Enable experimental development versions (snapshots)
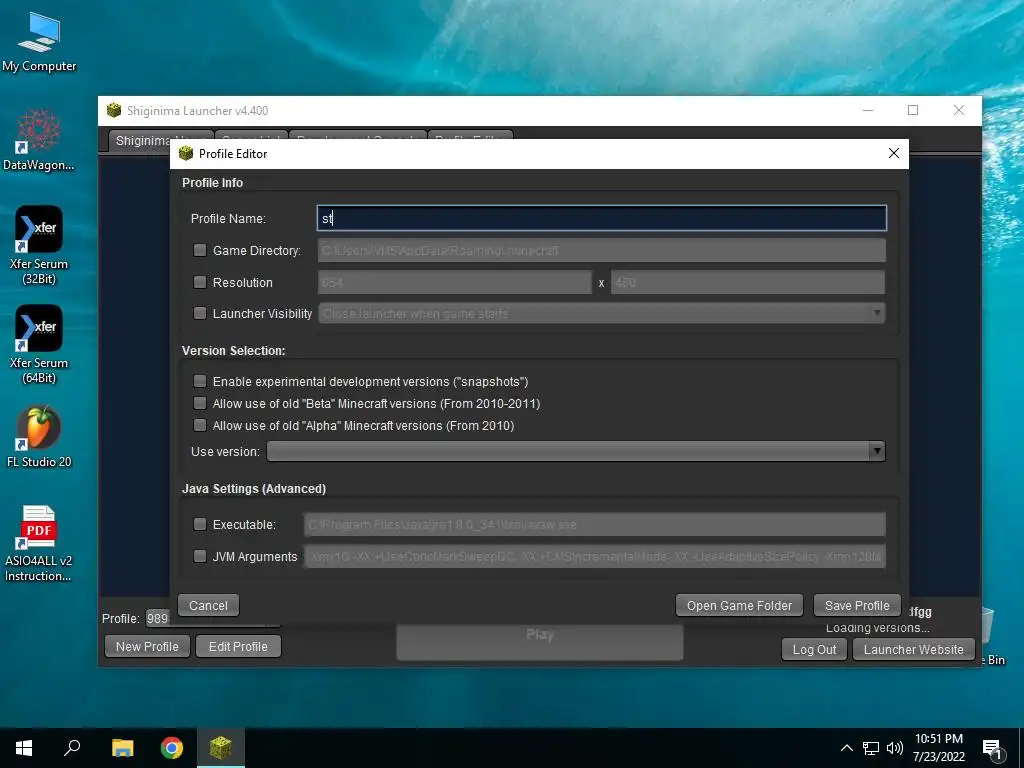Viewport: 1024px width, 768px height. coord(200,381)
